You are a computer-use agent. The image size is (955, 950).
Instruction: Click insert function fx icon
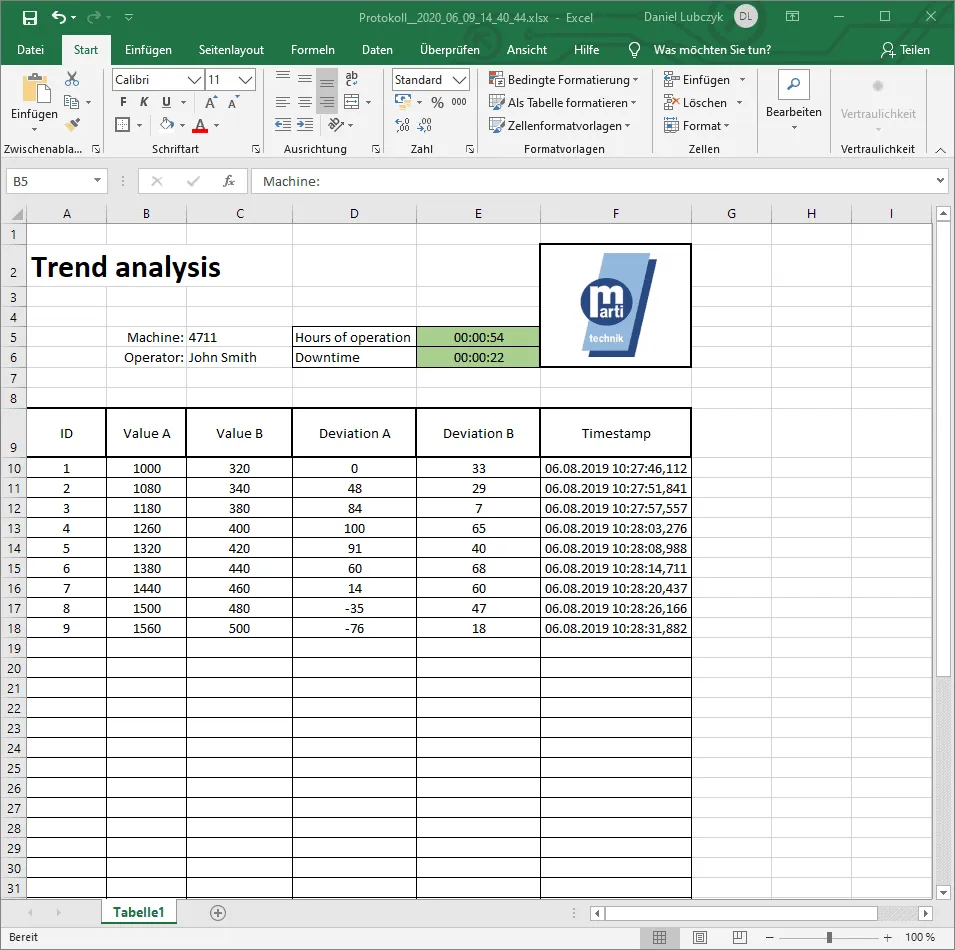point(229,181)
